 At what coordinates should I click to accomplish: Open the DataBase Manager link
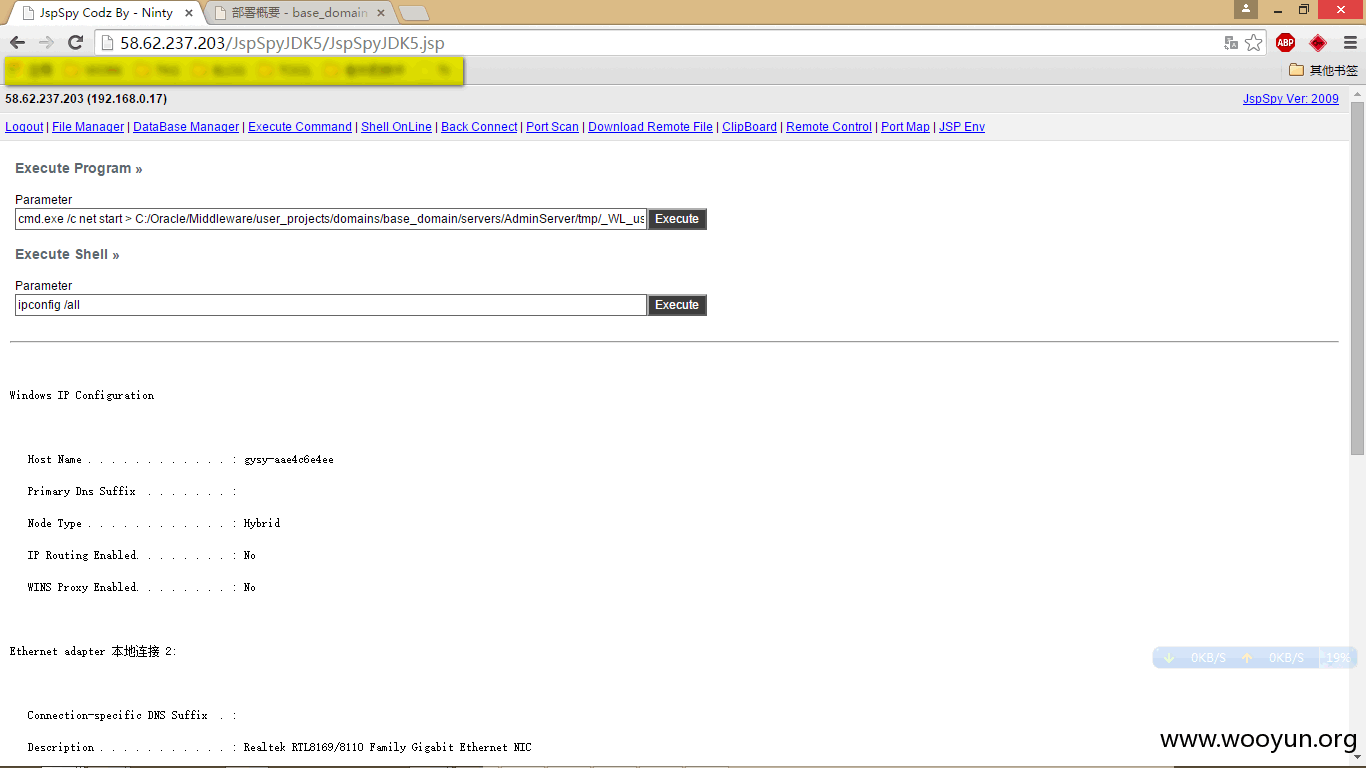[186, 127]
